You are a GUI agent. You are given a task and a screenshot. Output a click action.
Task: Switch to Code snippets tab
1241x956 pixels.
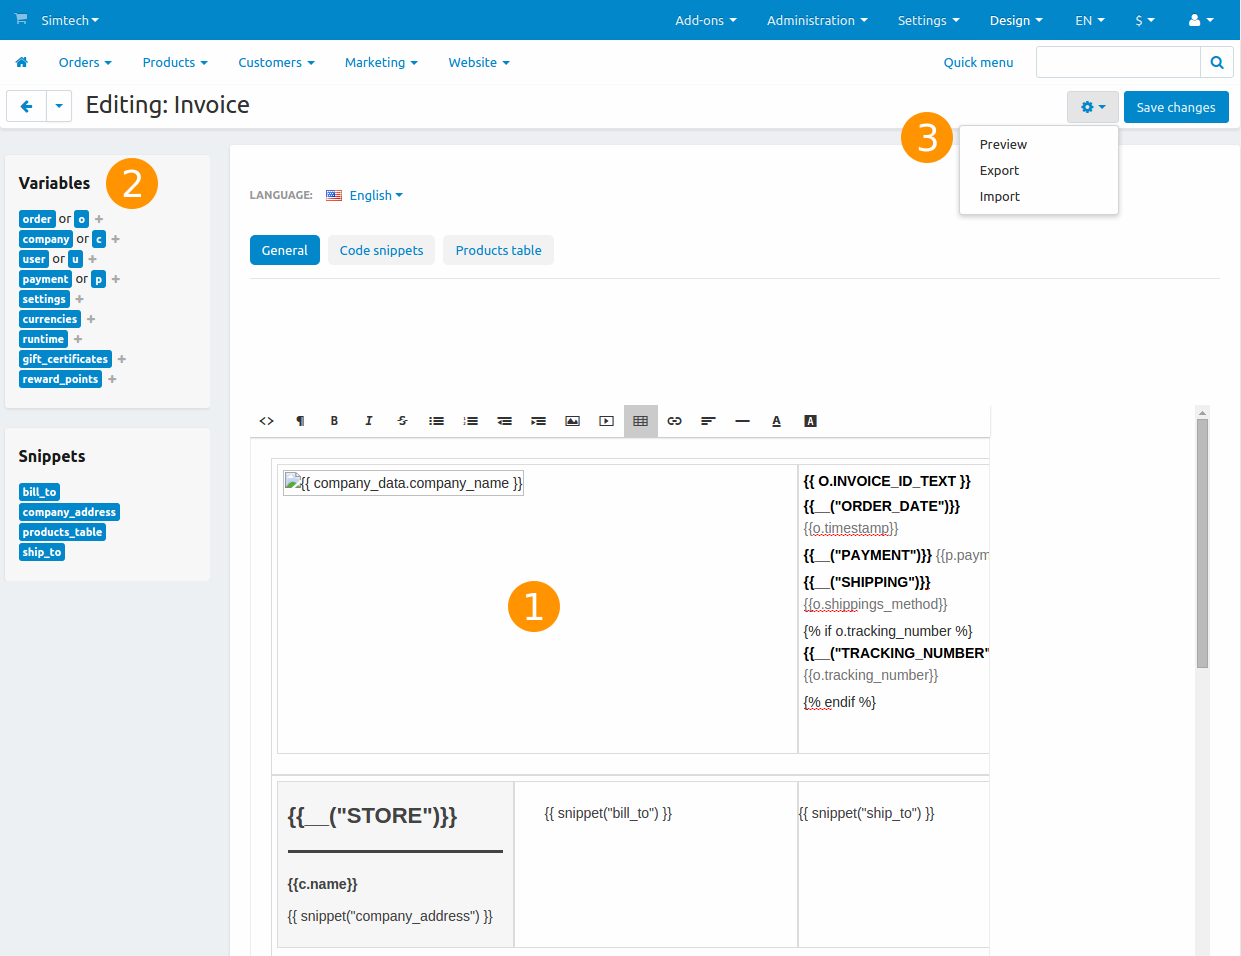(381, 250)
